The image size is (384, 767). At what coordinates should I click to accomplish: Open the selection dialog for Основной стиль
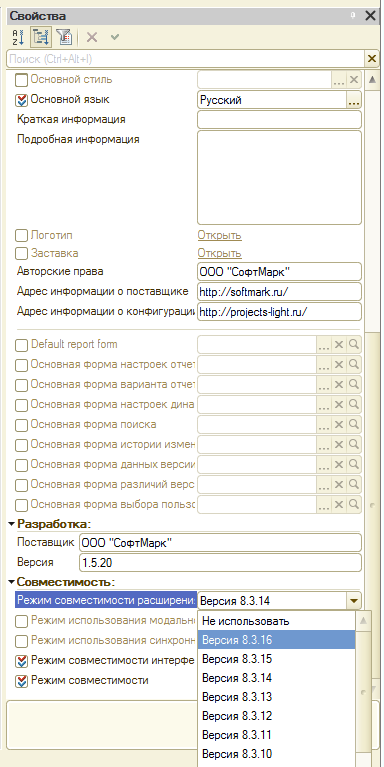tap(339, 80)
